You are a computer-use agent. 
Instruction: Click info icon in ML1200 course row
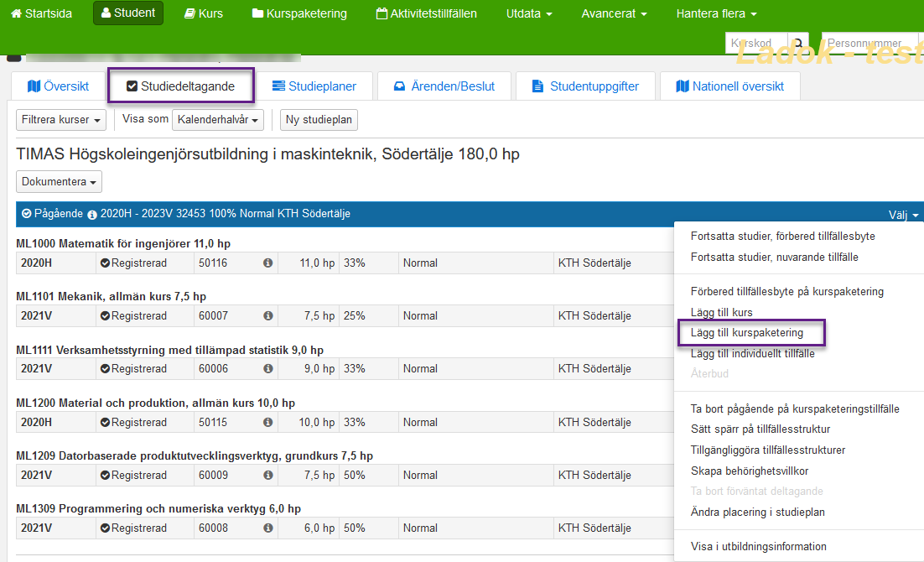(x=268, y=422)
